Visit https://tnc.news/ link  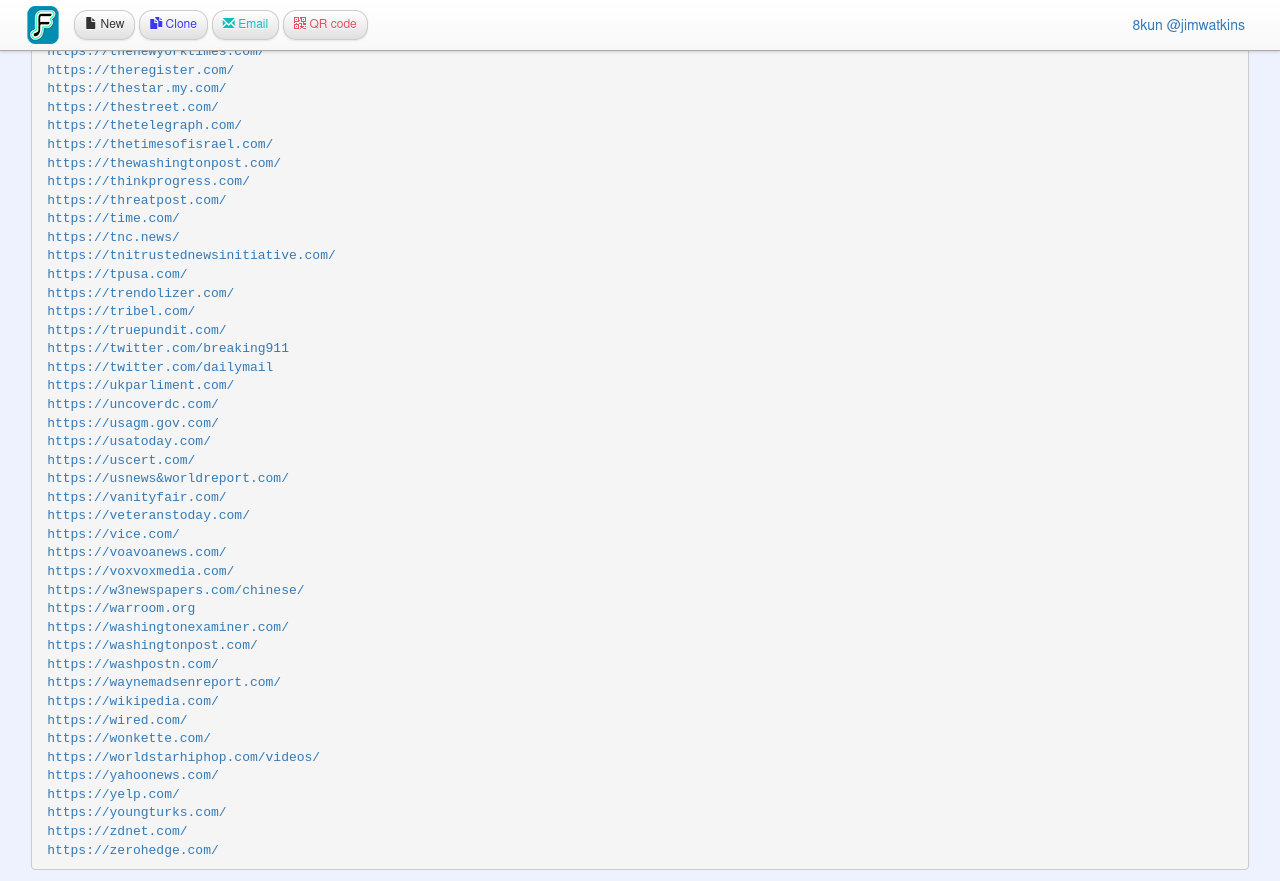click(114, 237)
